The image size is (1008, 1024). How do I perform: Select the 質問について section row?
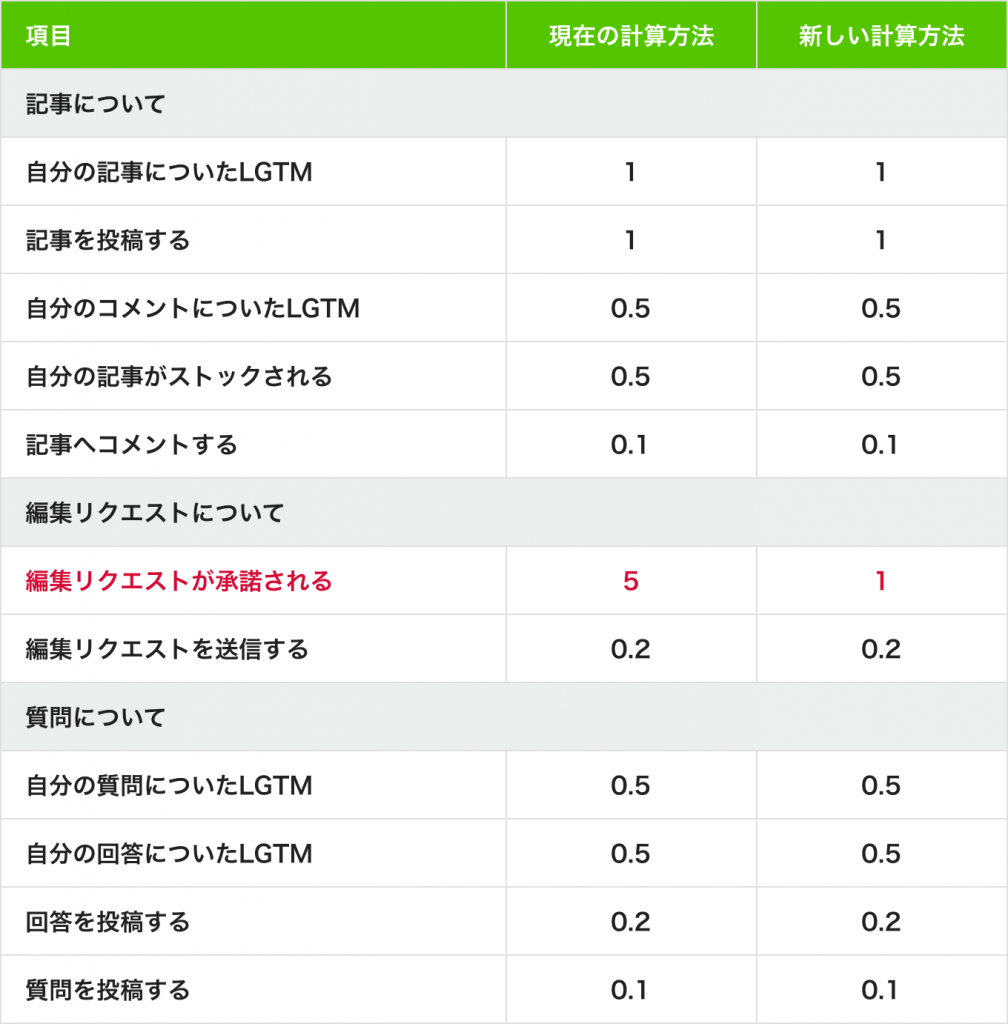pos(95,717)
